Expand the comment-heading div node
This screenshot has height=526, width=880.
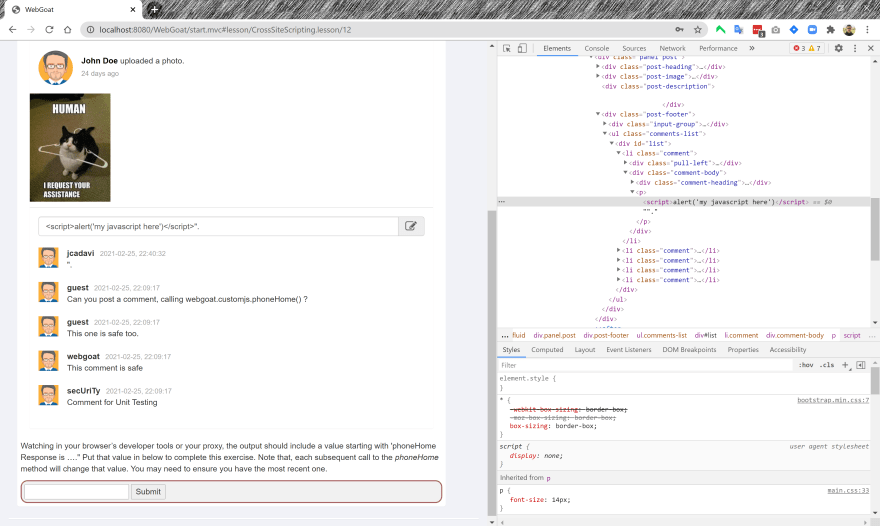[x=632, y=182]
